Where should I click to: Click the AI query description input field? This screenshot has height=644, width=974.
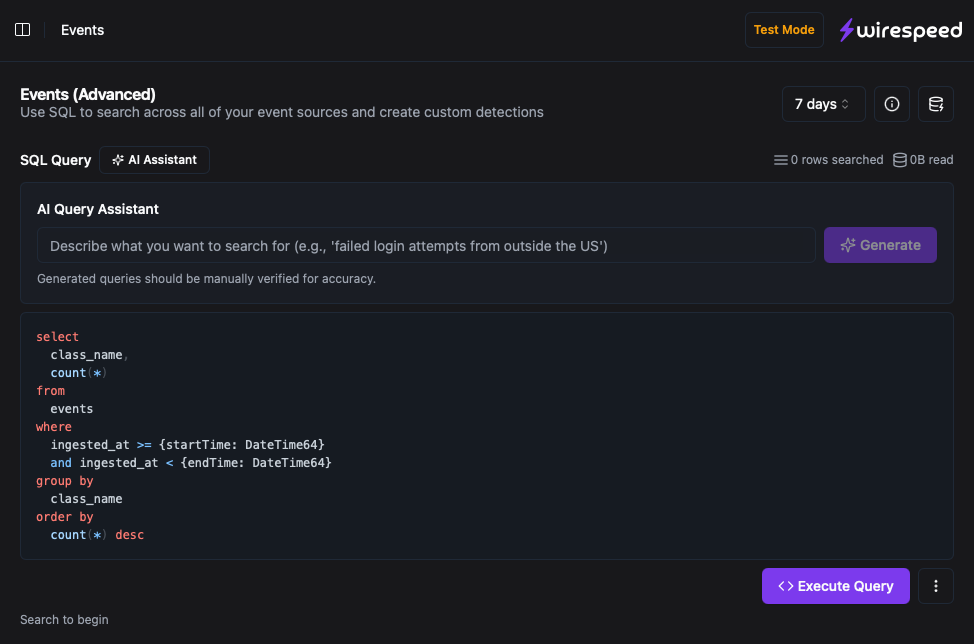point(425,244)
